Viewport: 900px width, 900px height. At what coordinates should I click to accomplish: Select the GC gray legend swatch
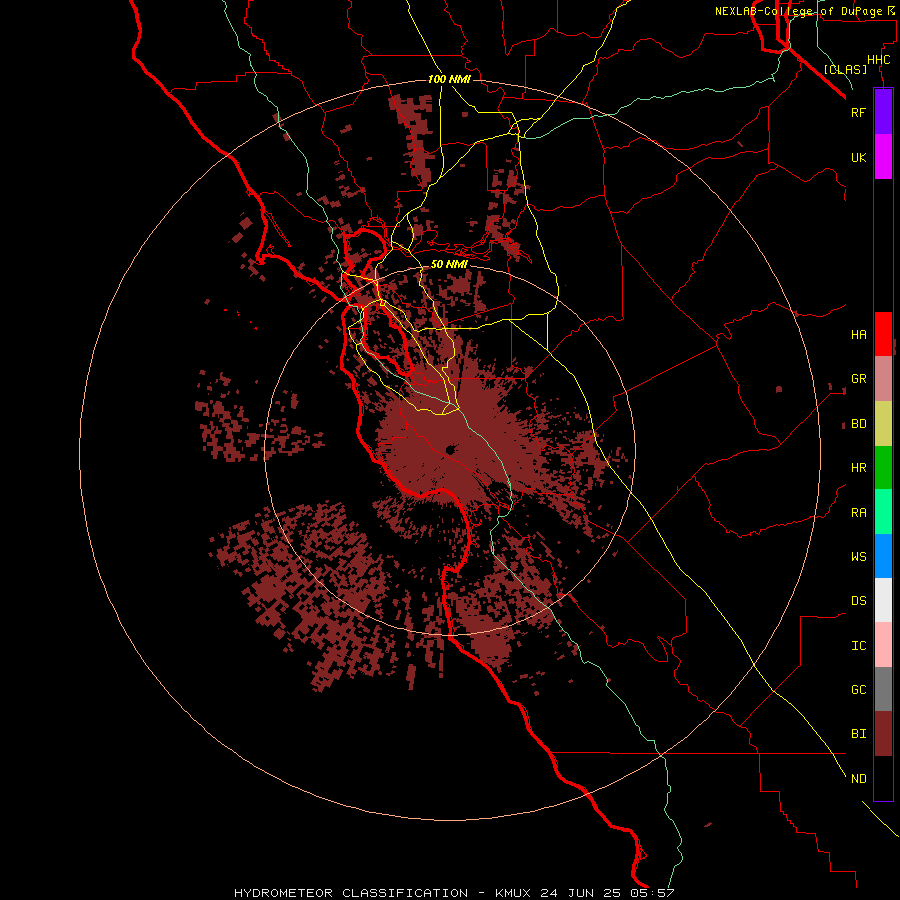pos(883,689)
